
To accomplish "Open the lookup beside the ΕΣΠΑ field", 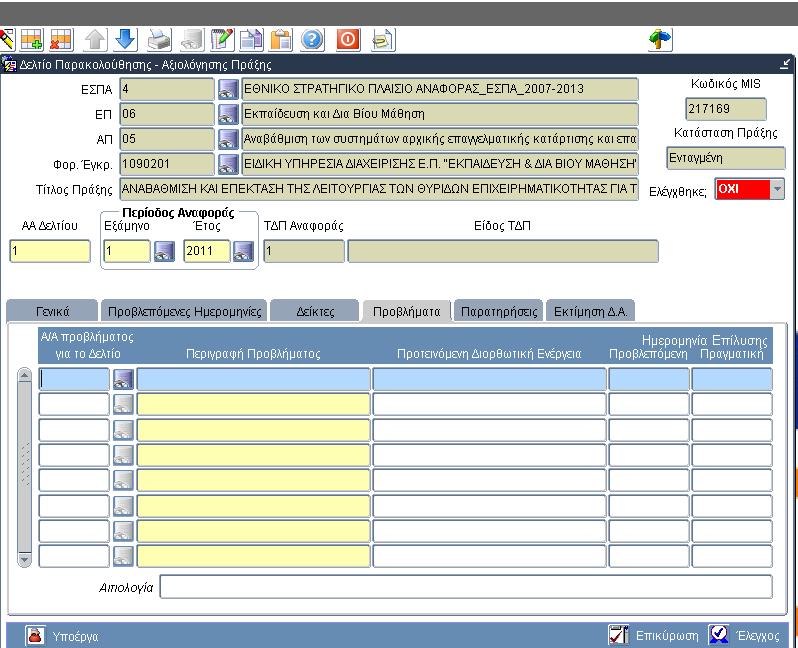I will click(x=228, y=89).
